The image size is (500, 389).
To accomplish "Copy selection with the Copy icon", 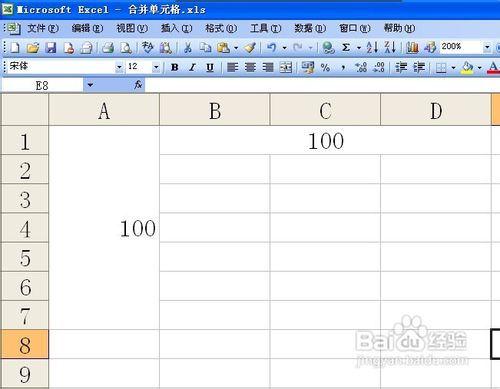I will (206, 48).
